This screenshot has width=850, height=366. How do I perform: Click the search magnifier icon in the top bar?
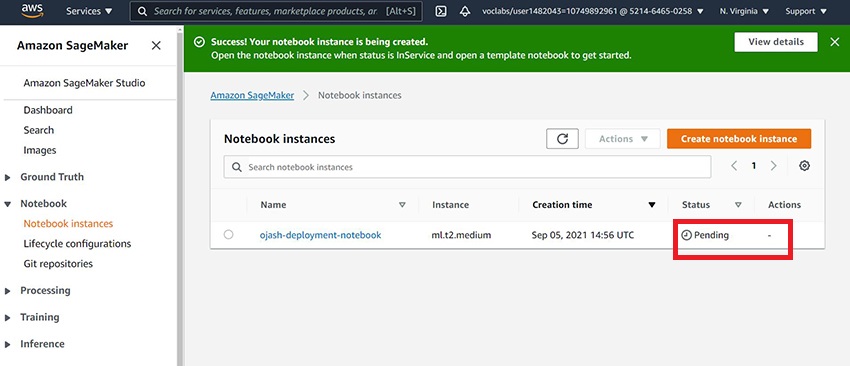click(143, 11)
